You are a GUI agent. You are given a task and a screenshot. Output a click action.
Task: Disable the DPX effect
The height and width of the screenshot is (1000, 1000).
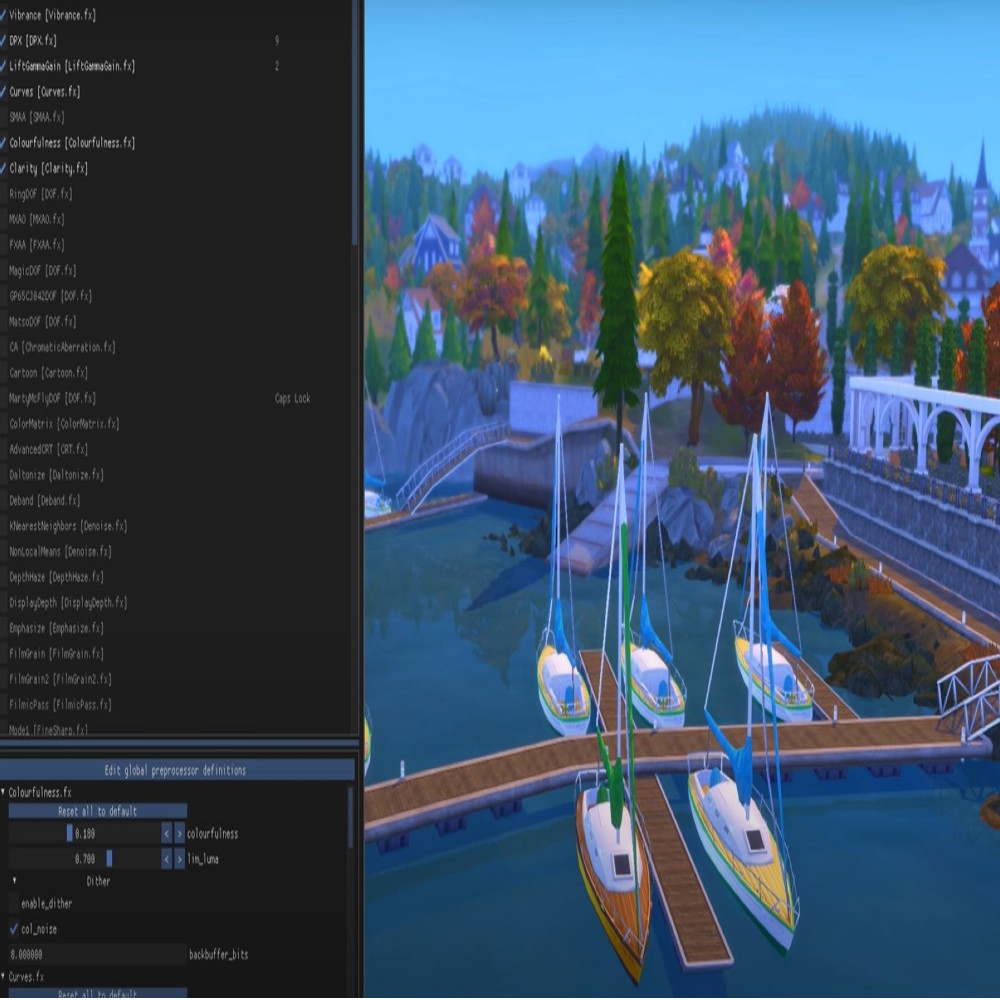(3, 40)
